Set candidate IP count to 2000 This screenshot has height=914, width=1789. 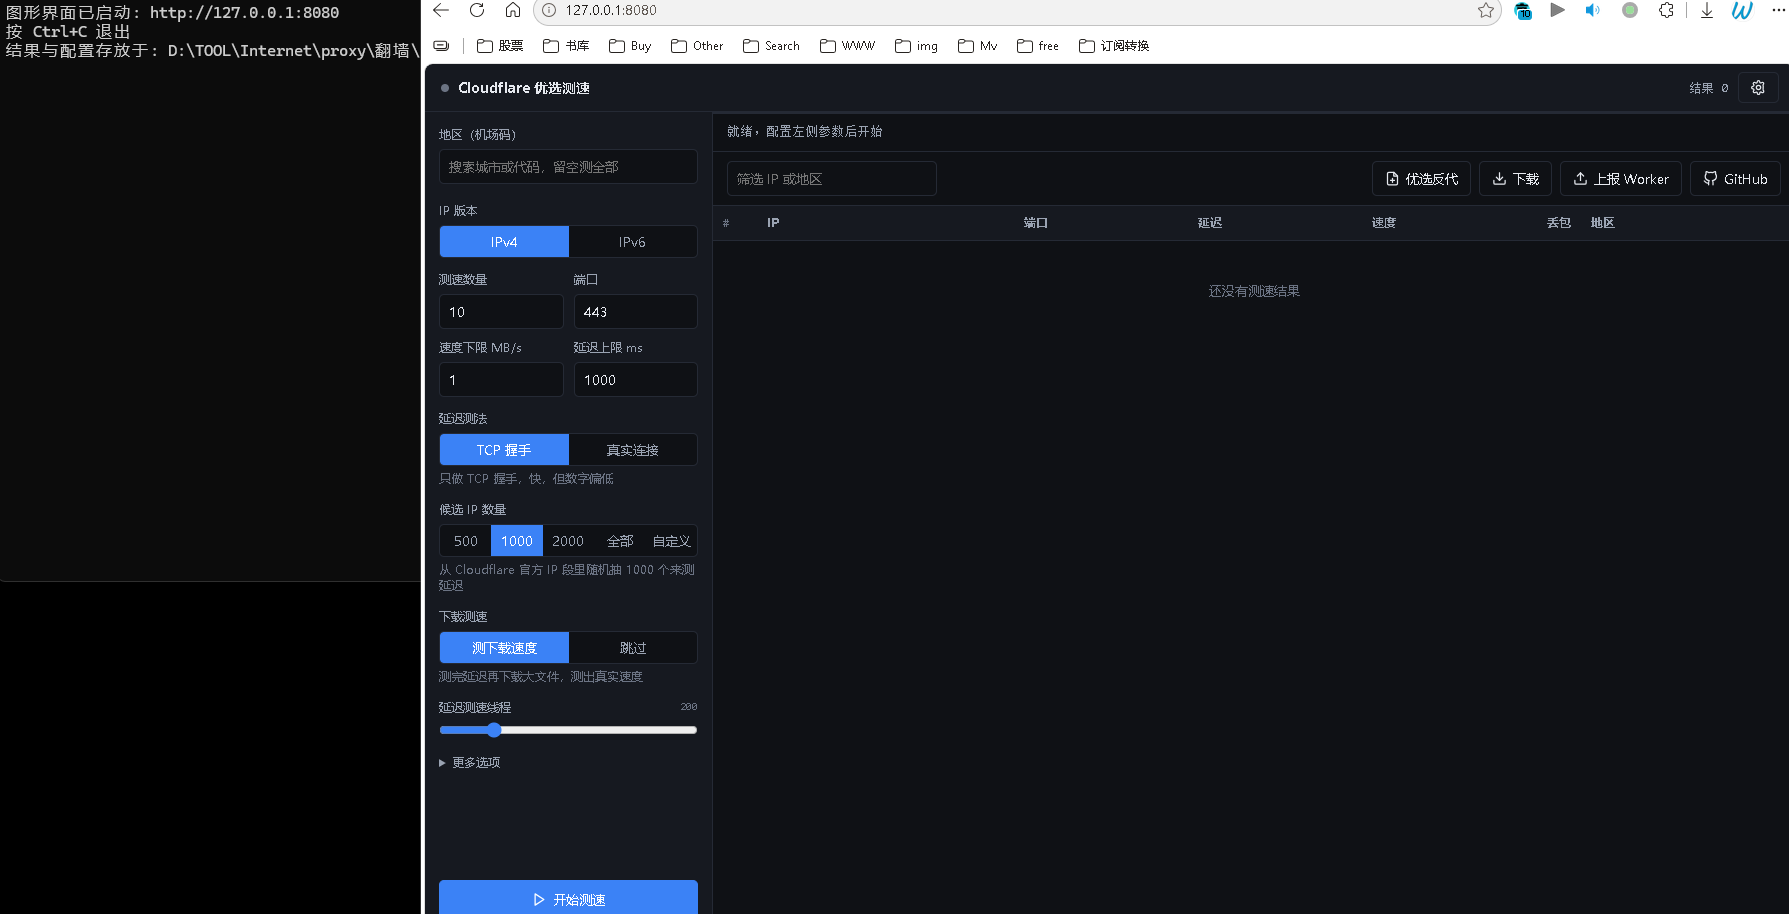pos(568,541)
